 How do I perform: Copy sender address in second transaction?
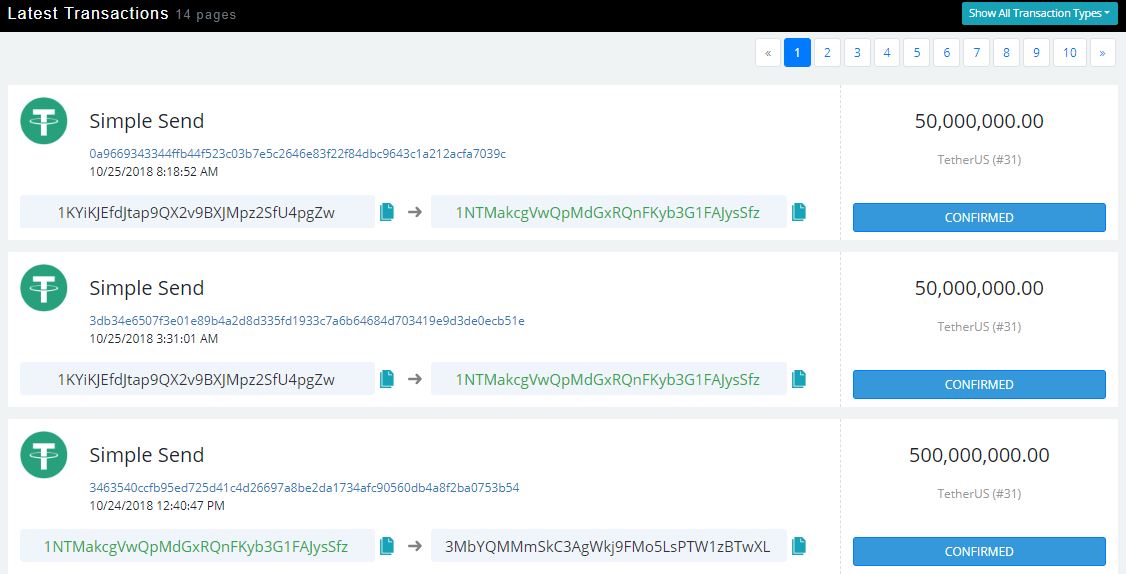pos(387,379)
